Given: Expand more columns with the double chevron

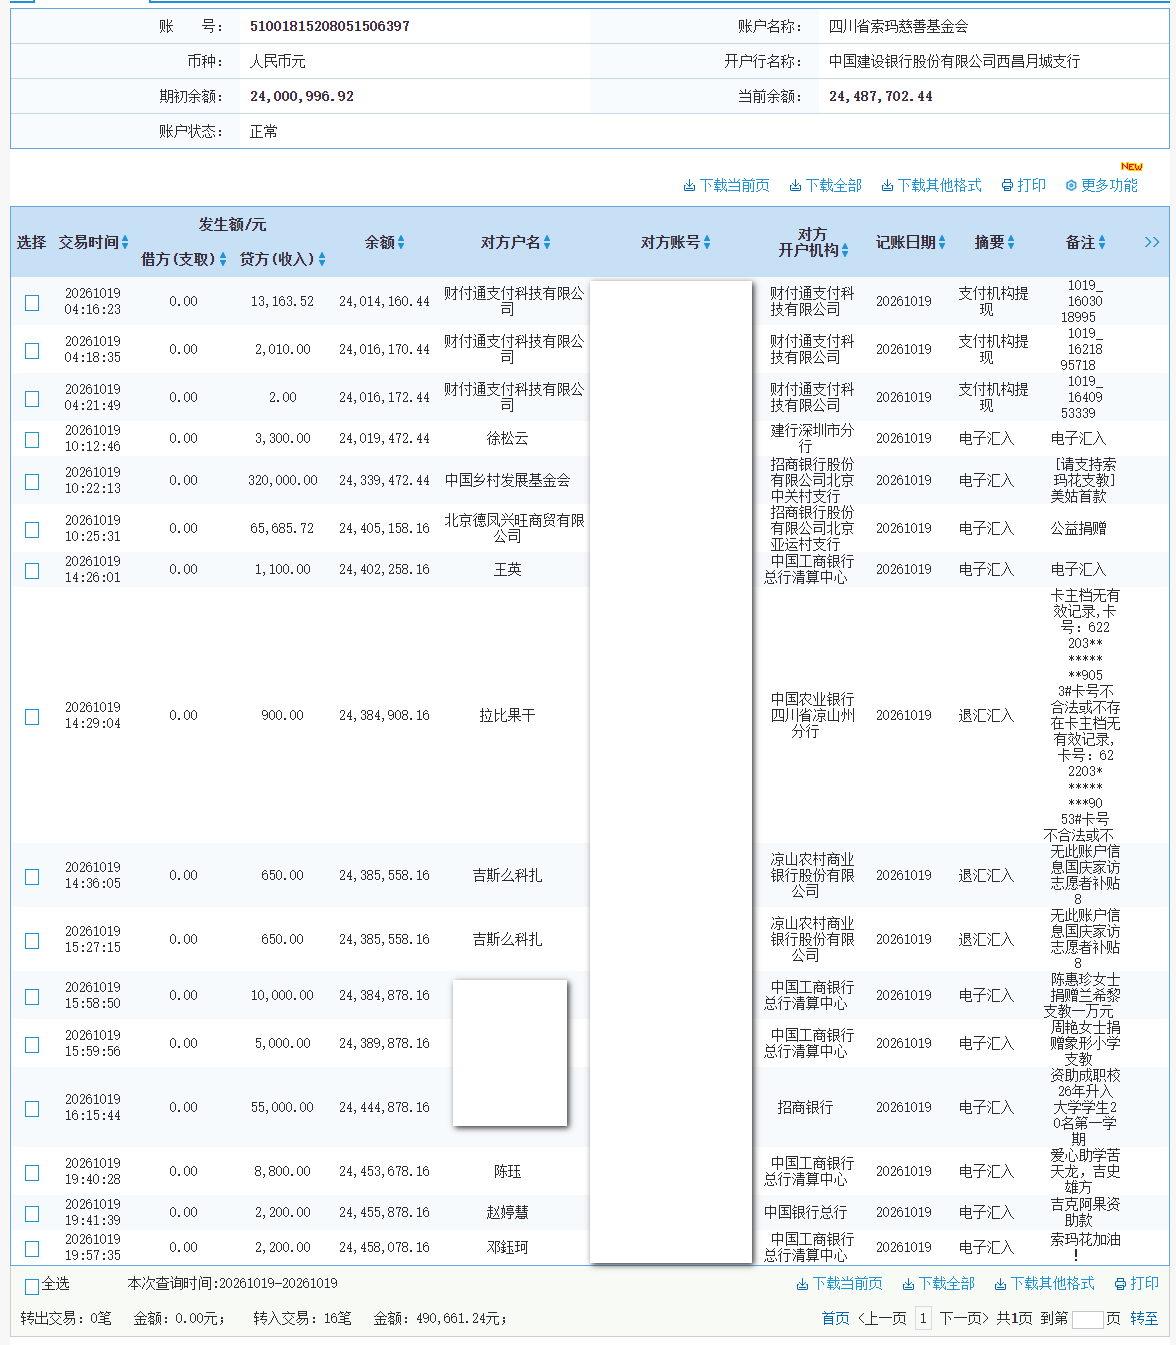Looking at the screenshot, I should pyautogui.click(x=1152, y=242).
